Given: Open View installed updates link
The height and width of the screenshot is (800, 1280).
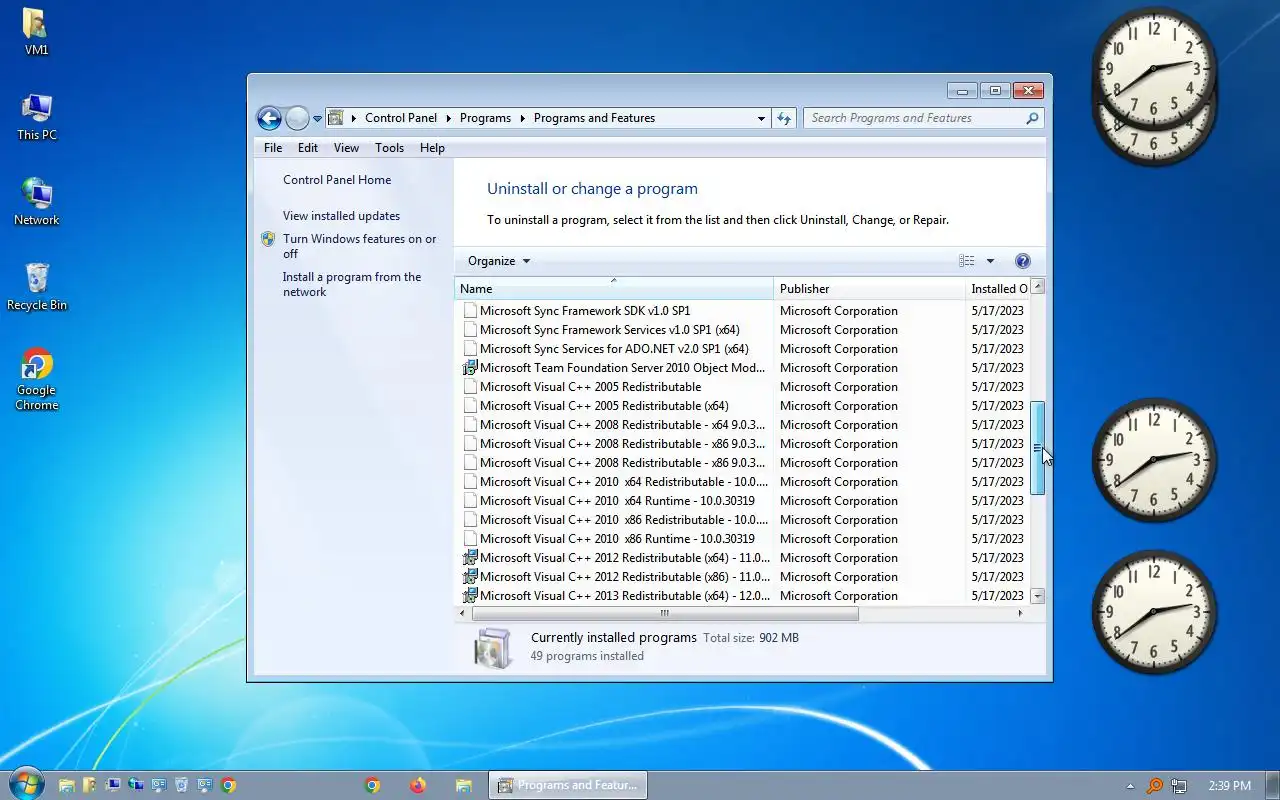Looking at the screenshot, I should [341, 216].
